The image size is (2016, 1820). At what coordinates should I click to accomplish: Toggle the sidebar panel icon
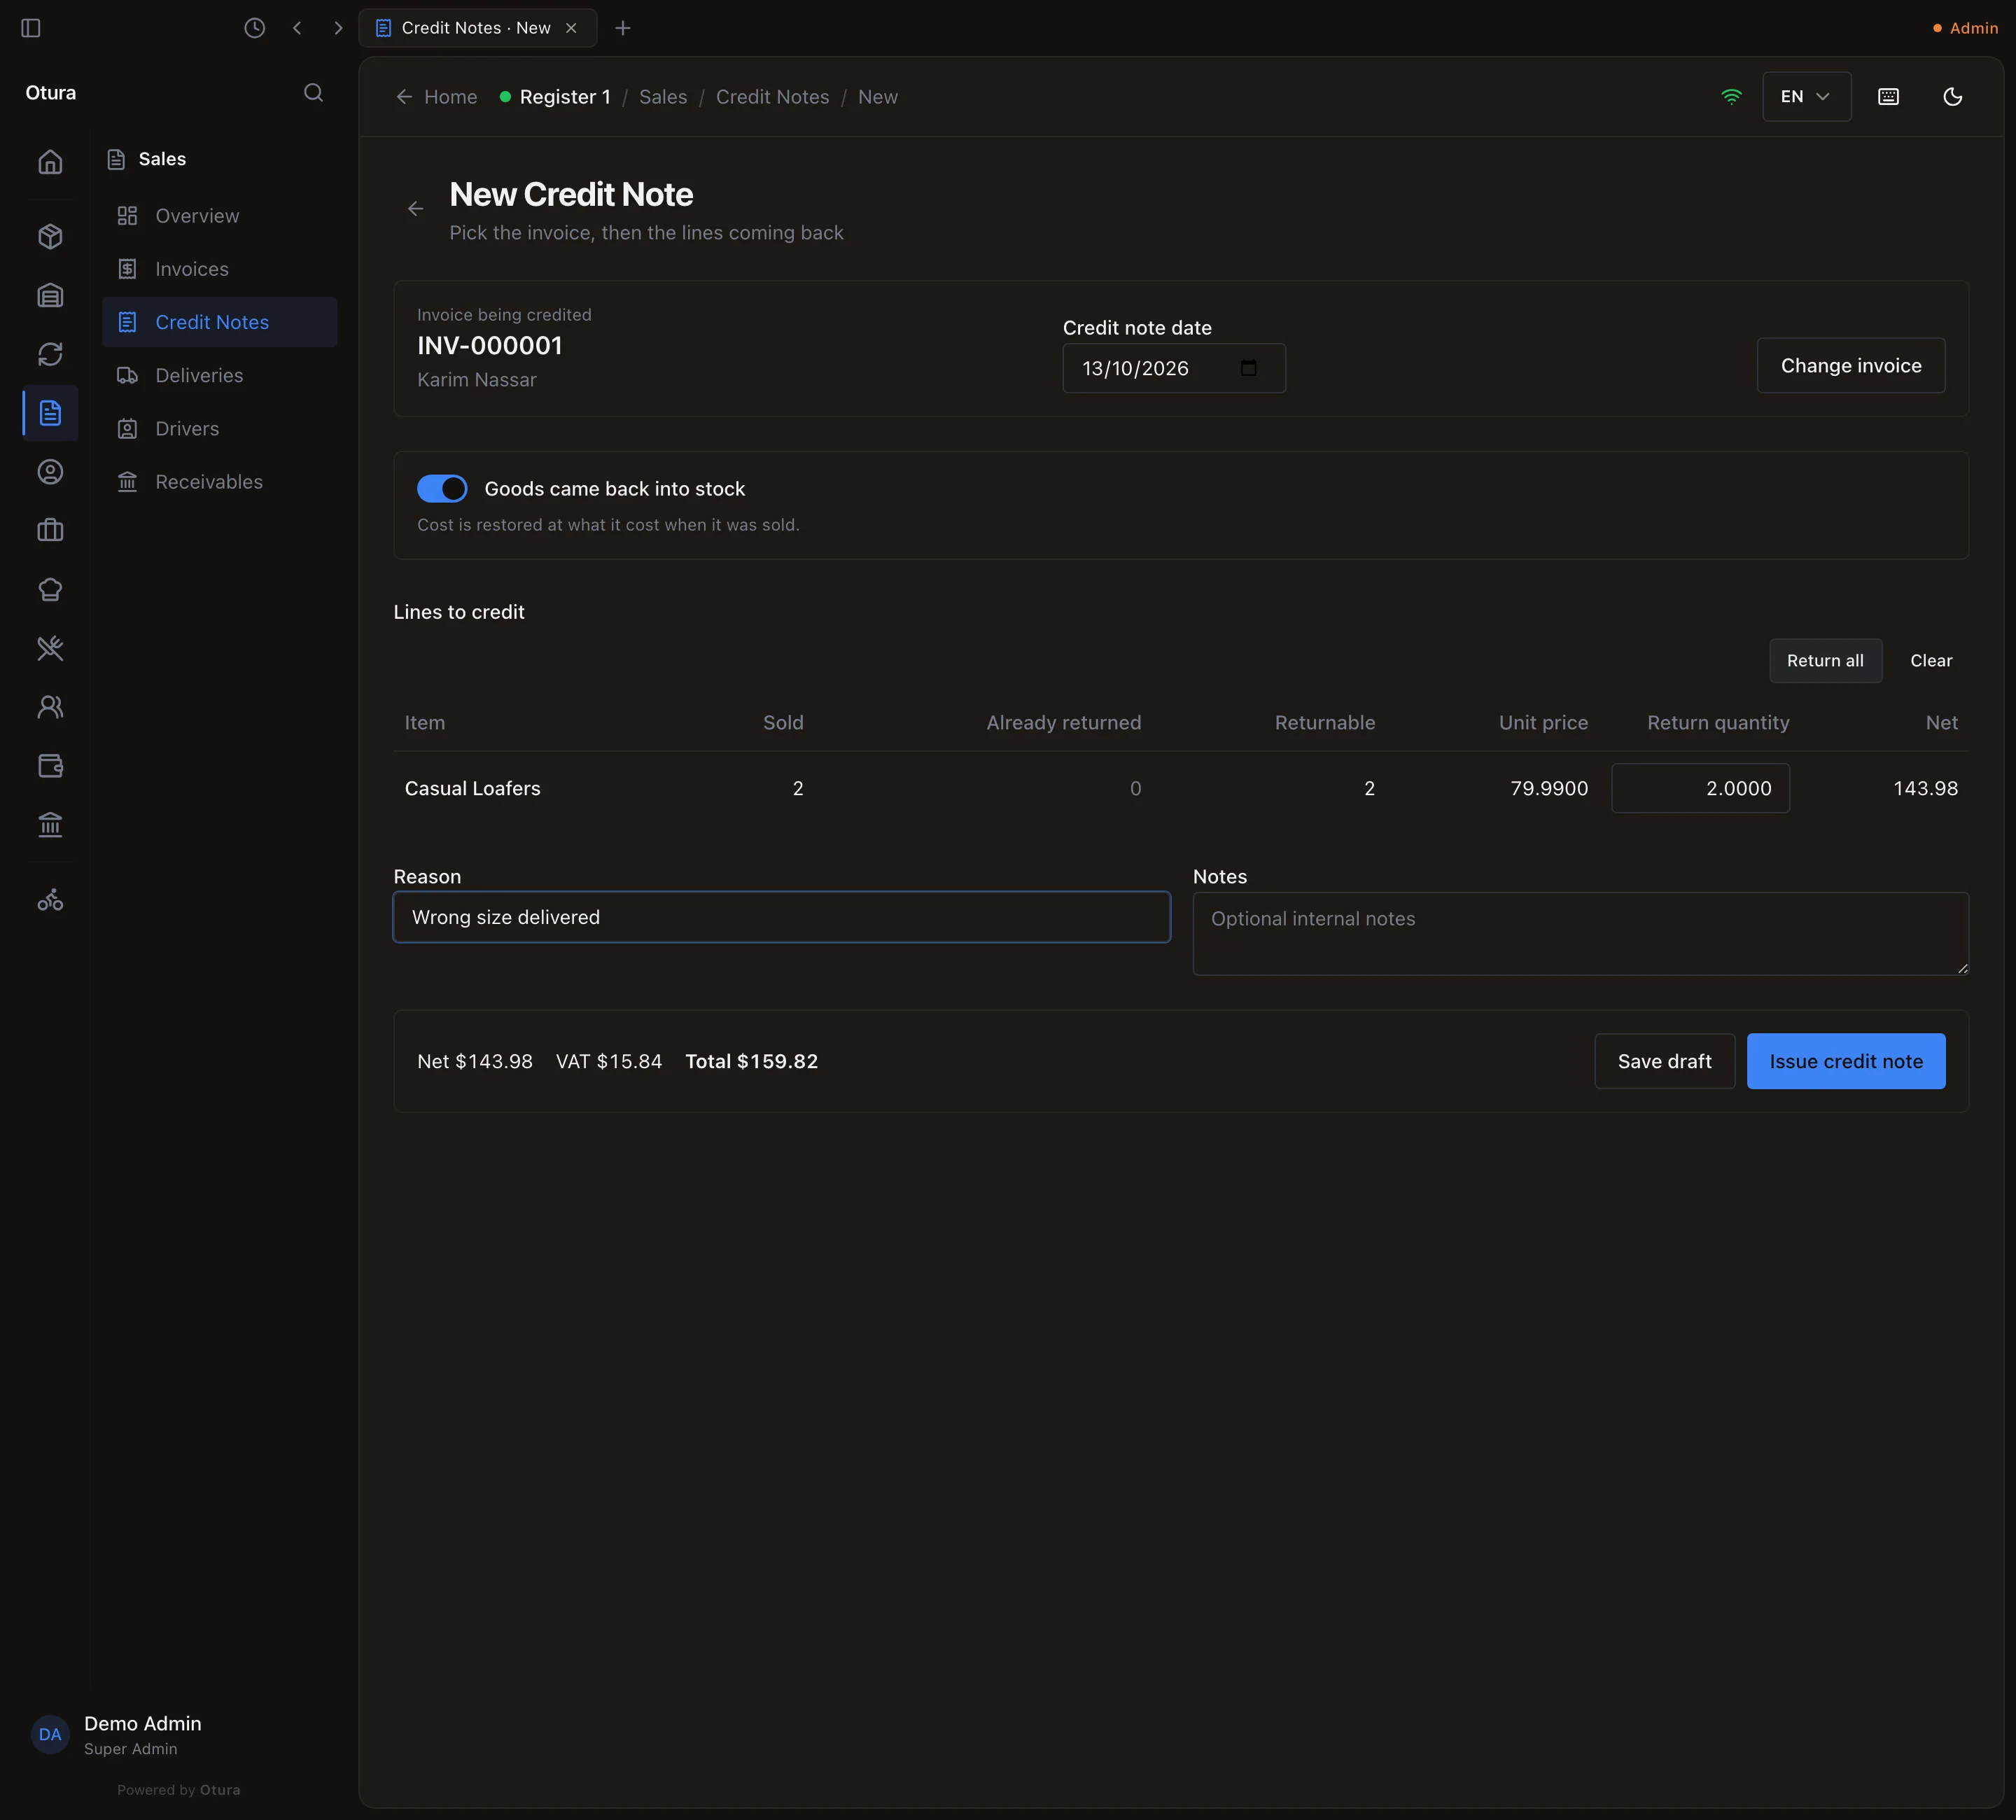pos(31,28)
